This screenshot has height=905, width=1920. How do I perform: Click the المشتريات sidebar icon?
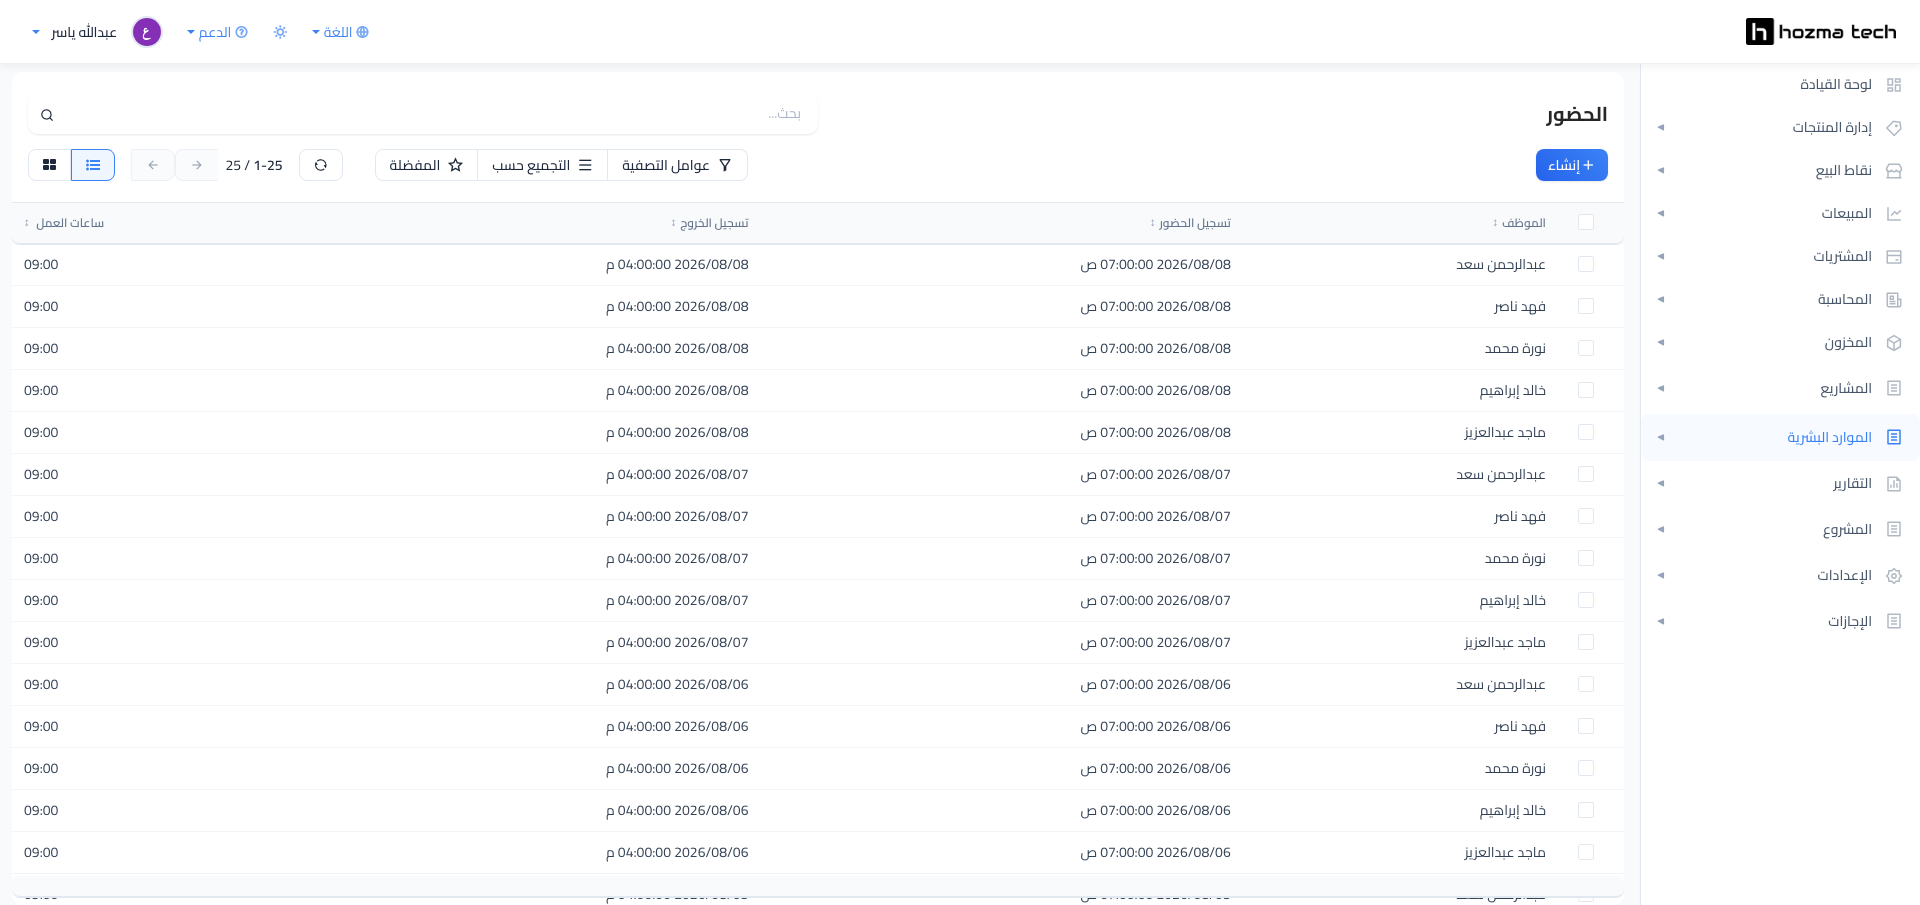coord(1893,257)
